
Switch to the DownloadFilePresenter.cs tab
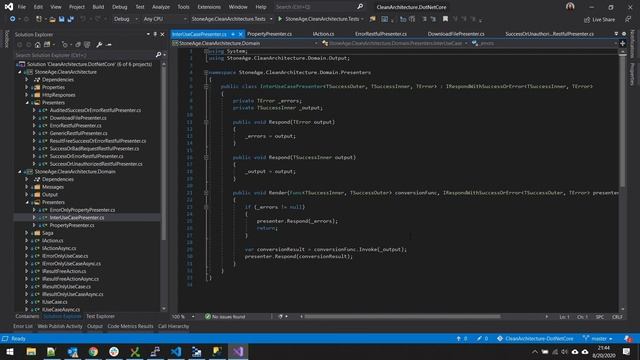(456, 34)
